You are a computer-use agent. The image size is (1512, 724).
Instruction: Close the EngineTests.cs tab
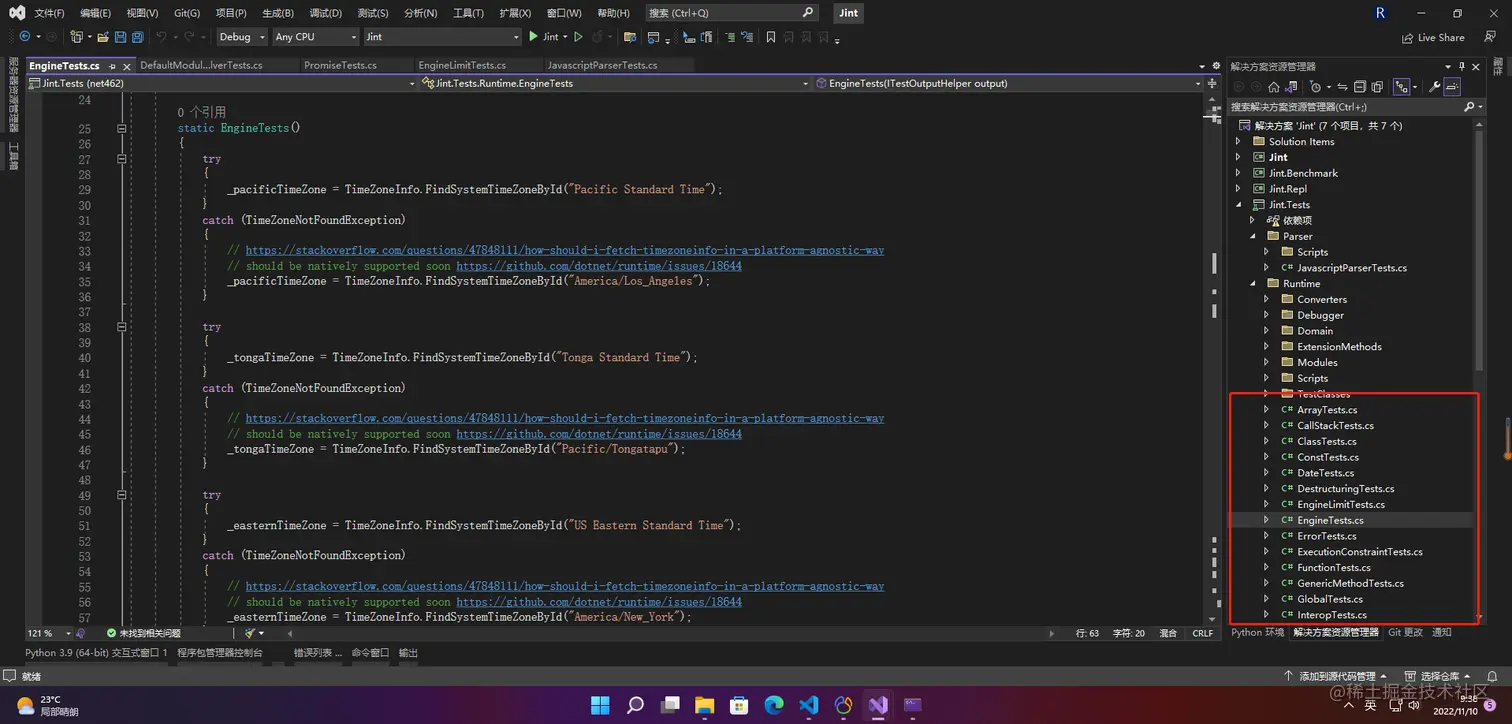coord(126,66)
